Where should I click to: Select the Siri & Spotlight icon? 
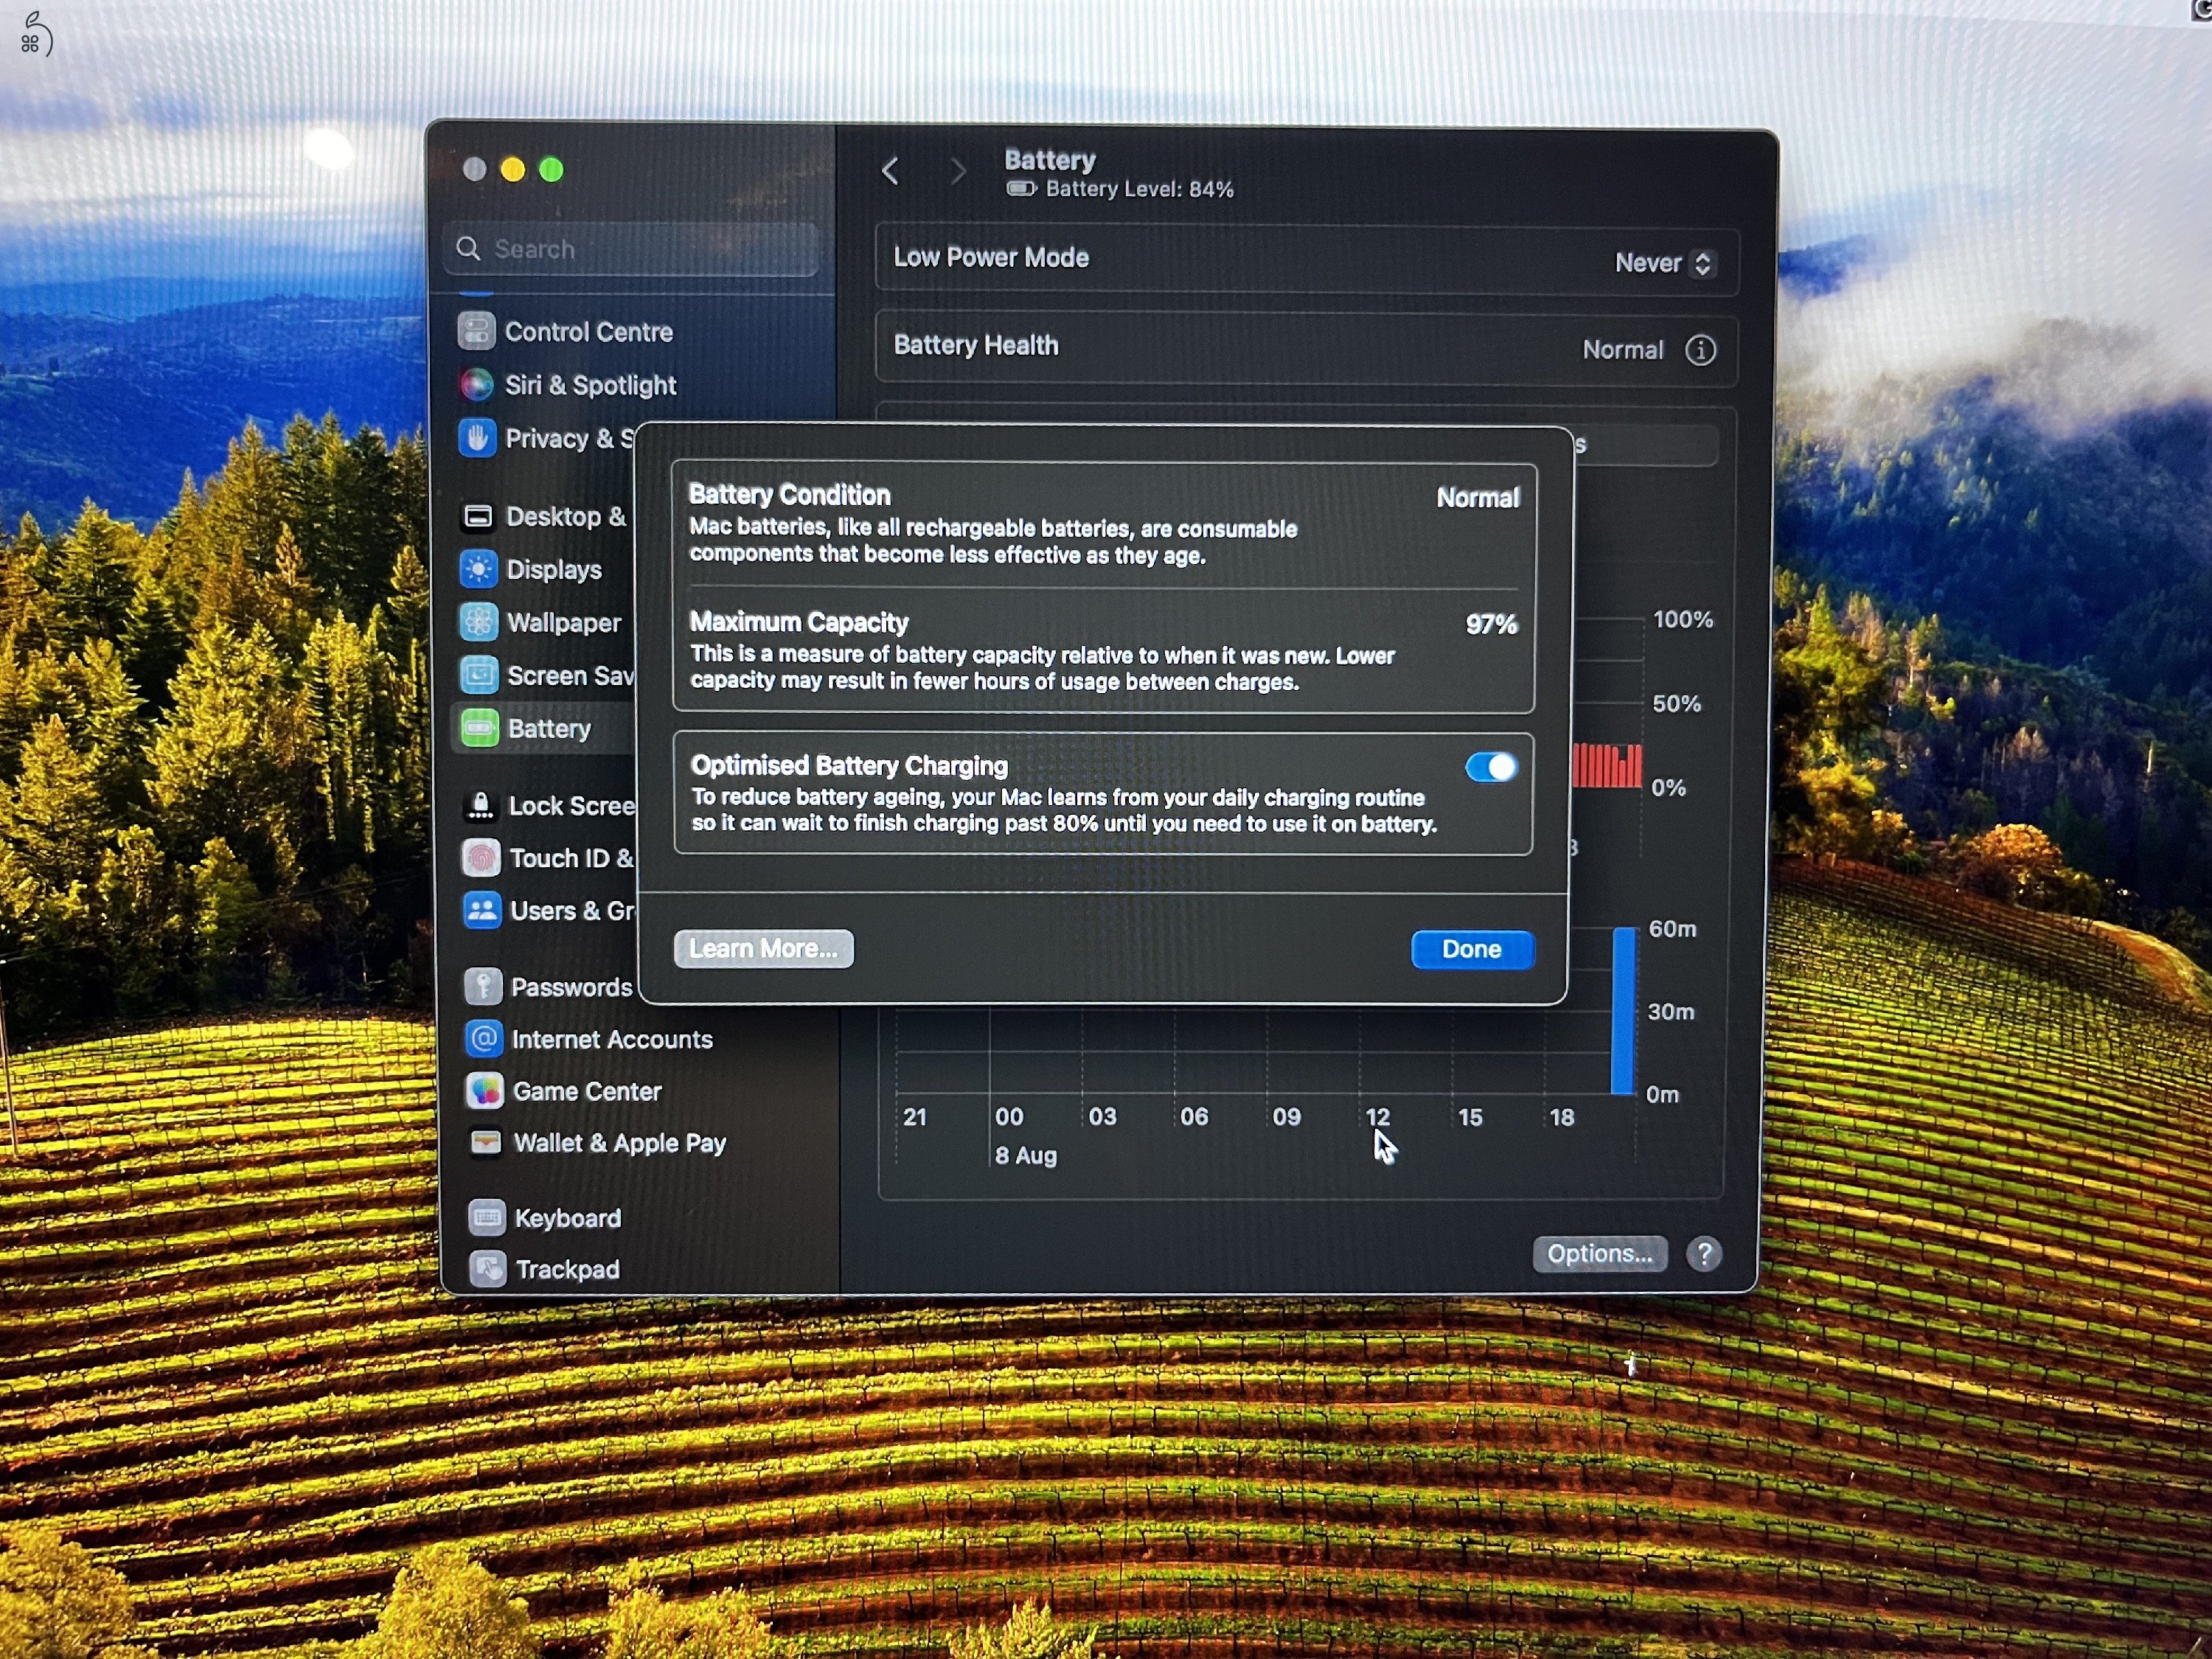pos(476,385)
